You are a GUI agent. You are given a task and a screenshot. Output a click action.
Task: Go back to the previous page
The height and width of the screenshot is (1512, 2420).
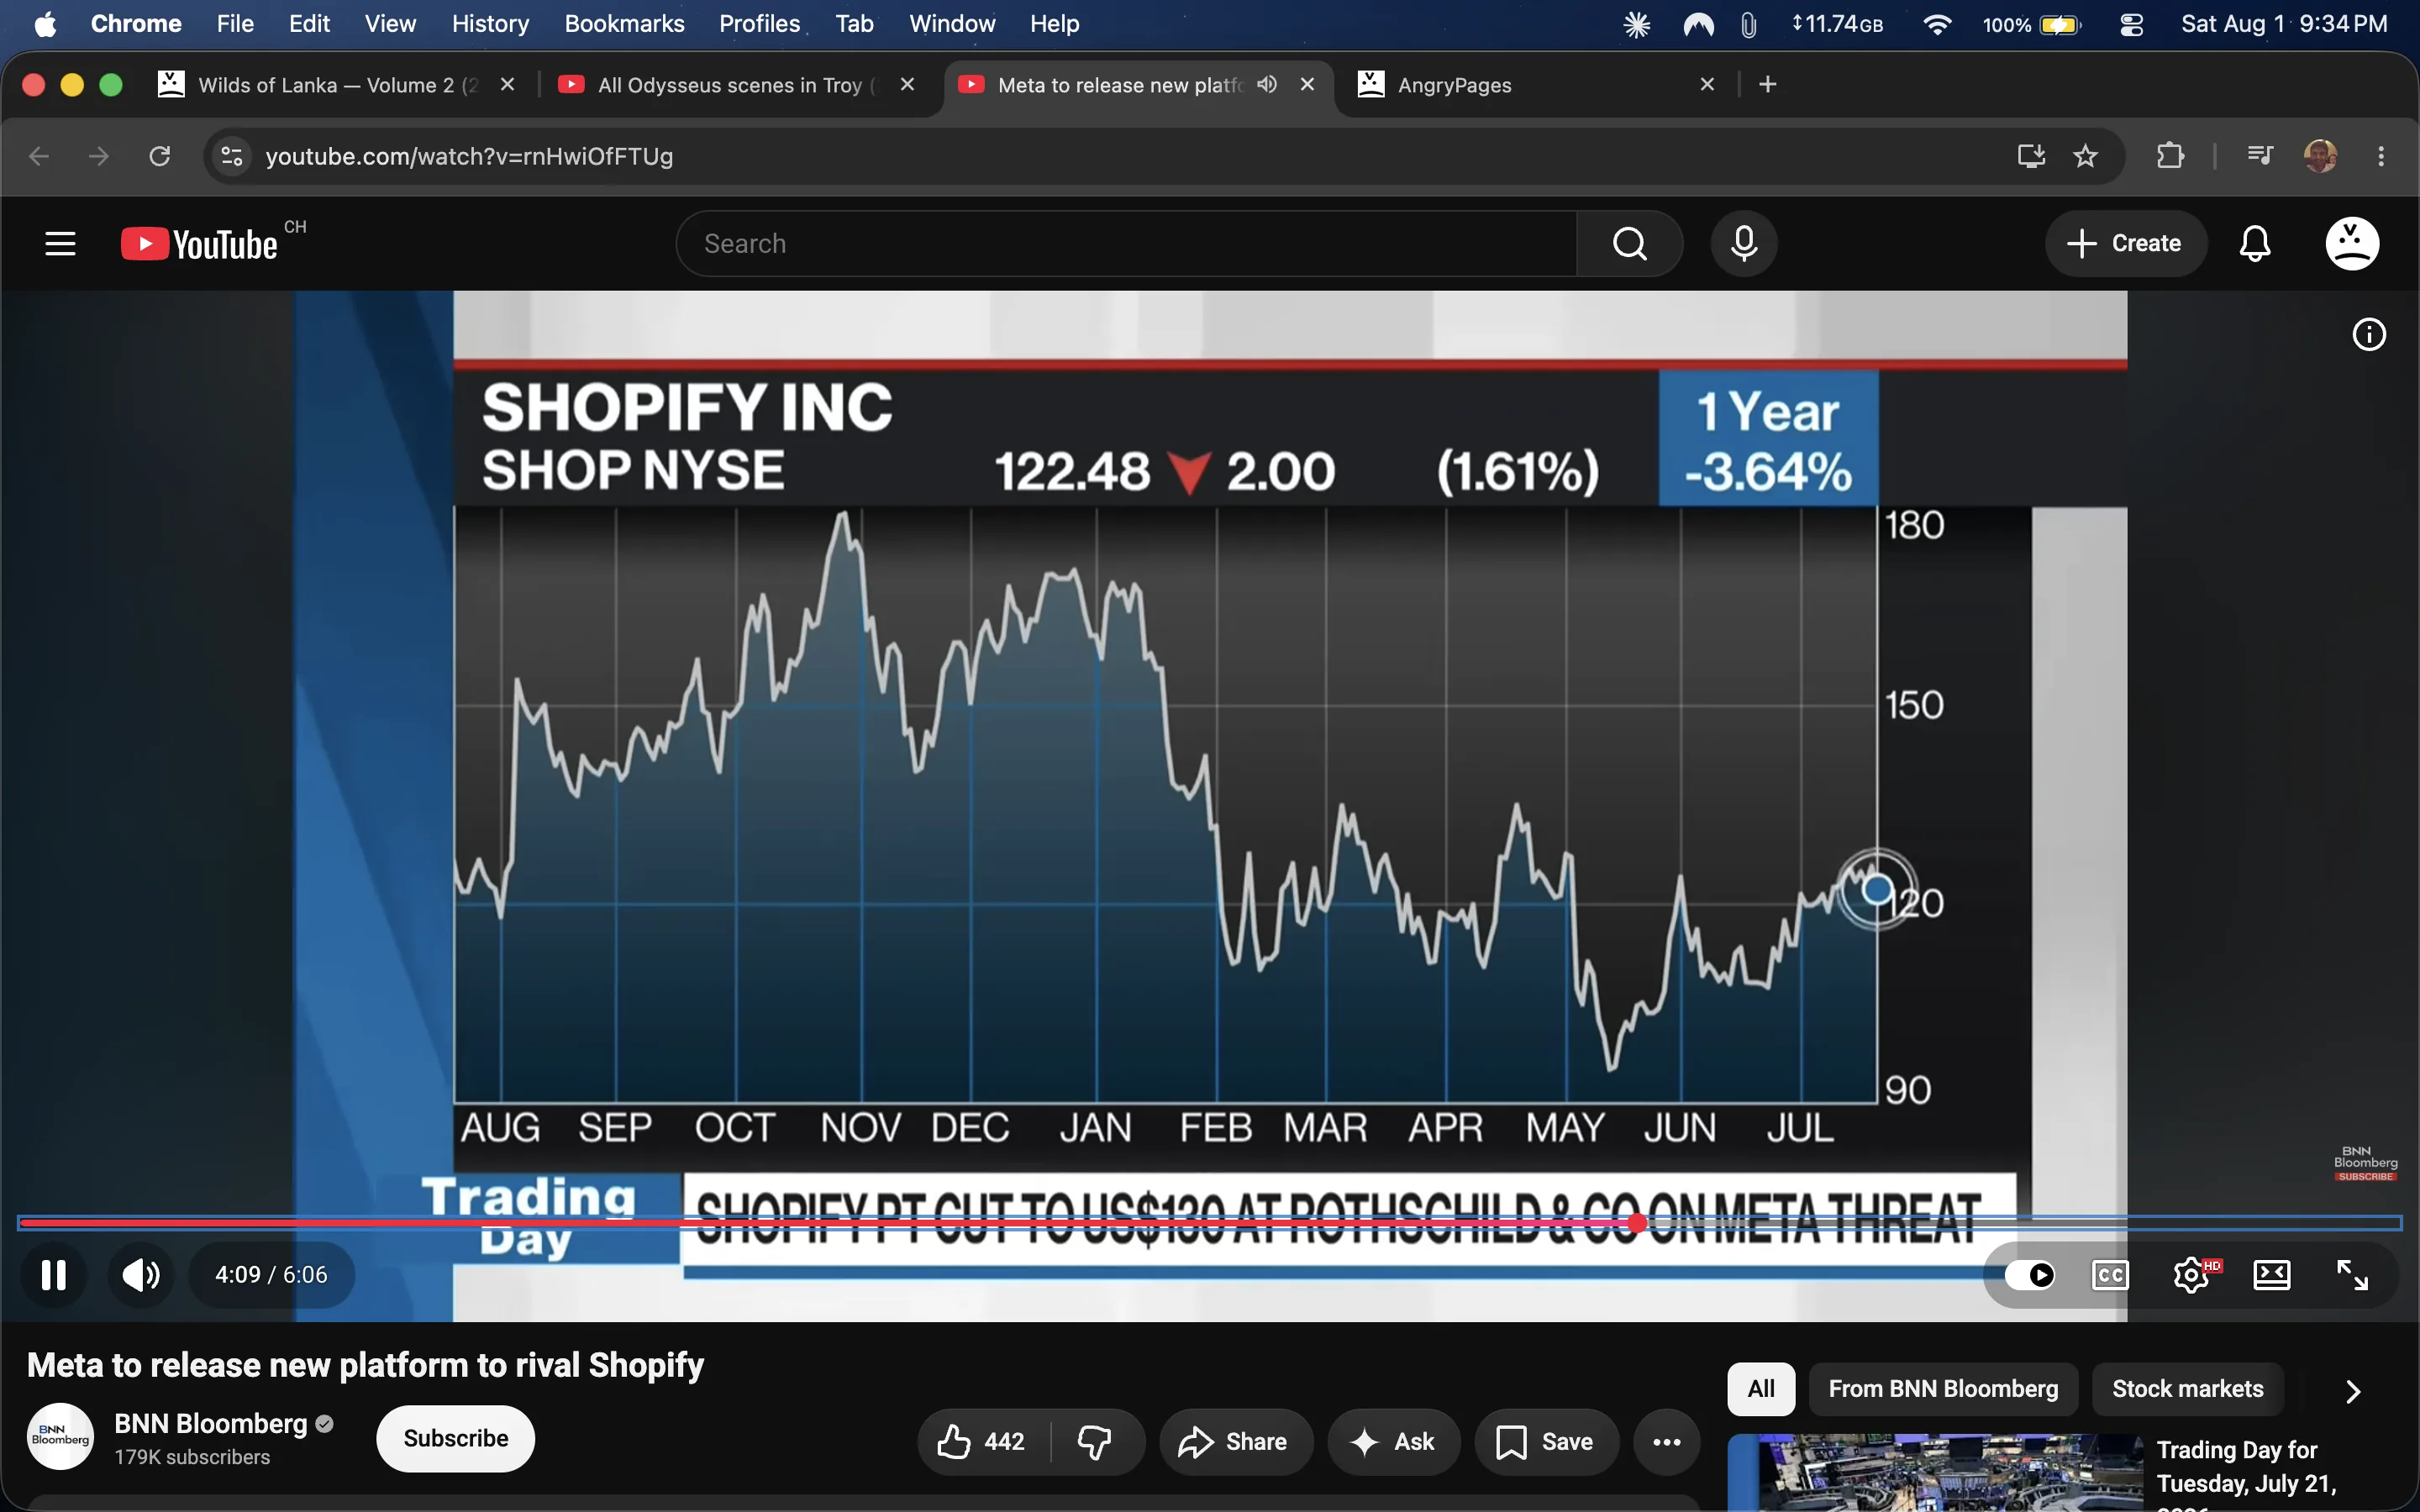pyautogui.click(x=39, y=156)
